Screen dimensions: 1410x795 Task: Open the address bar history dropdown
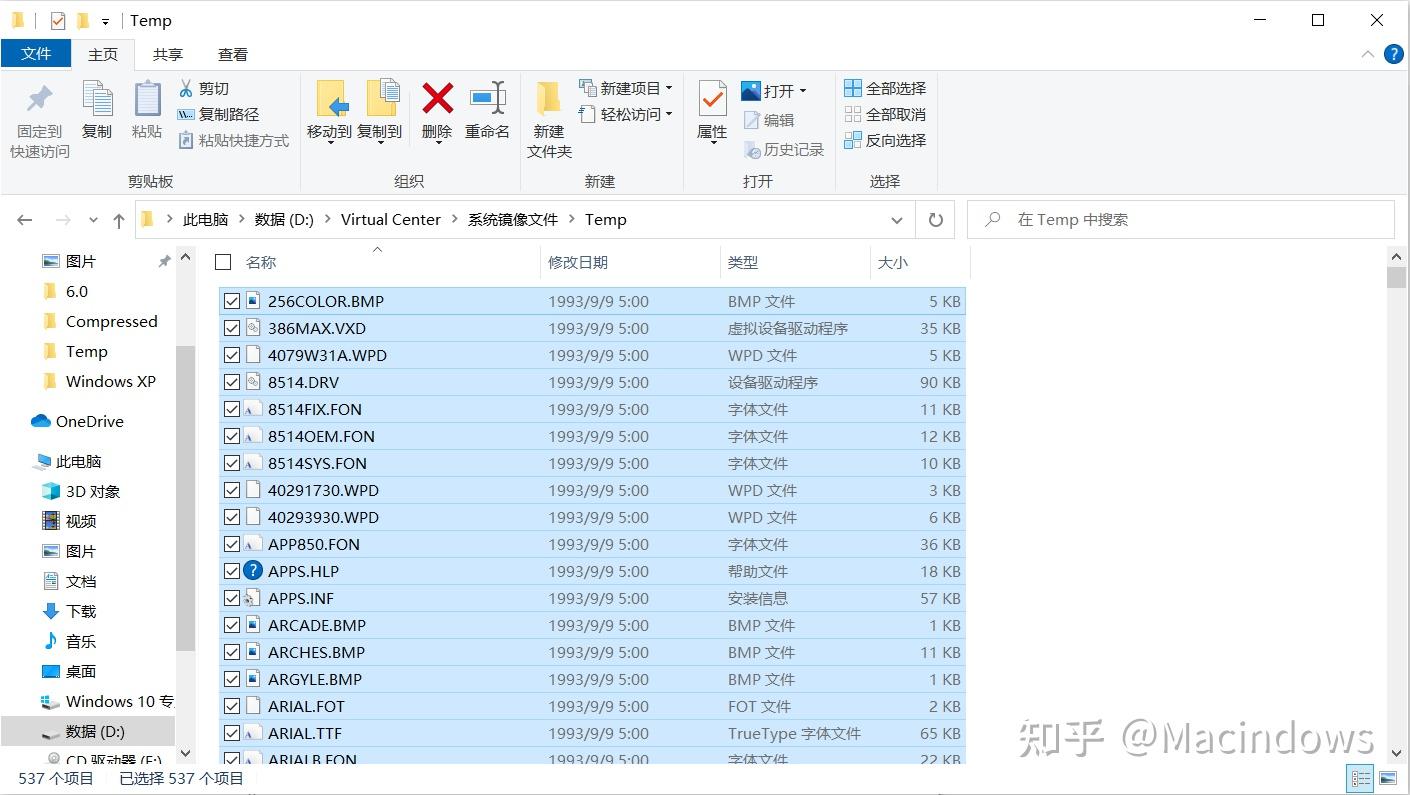pyautogui.click(x=897, y=219)
